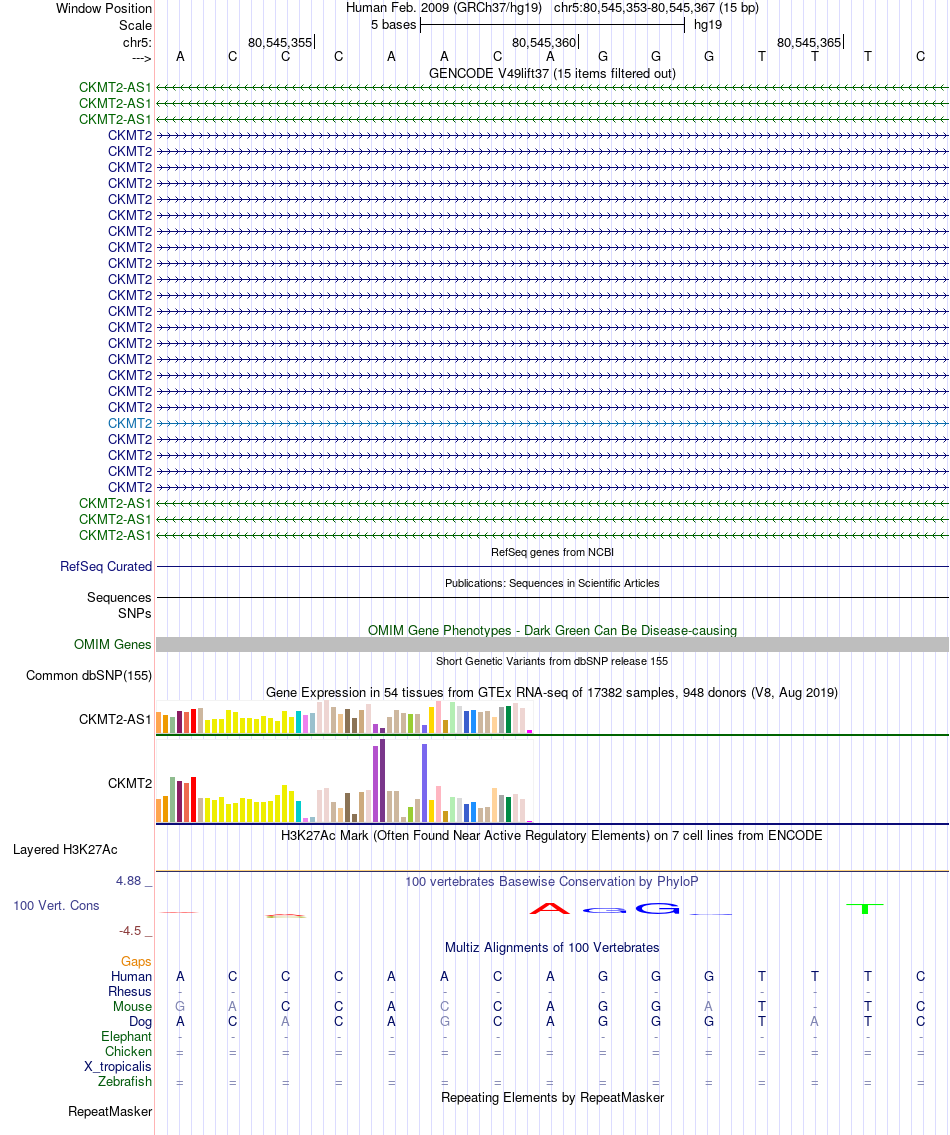The width and height of the screenshot is (950, 1135).
Task: Click CKMT2-AS1 label beside expression bar chart
Action: pos(115,720)
